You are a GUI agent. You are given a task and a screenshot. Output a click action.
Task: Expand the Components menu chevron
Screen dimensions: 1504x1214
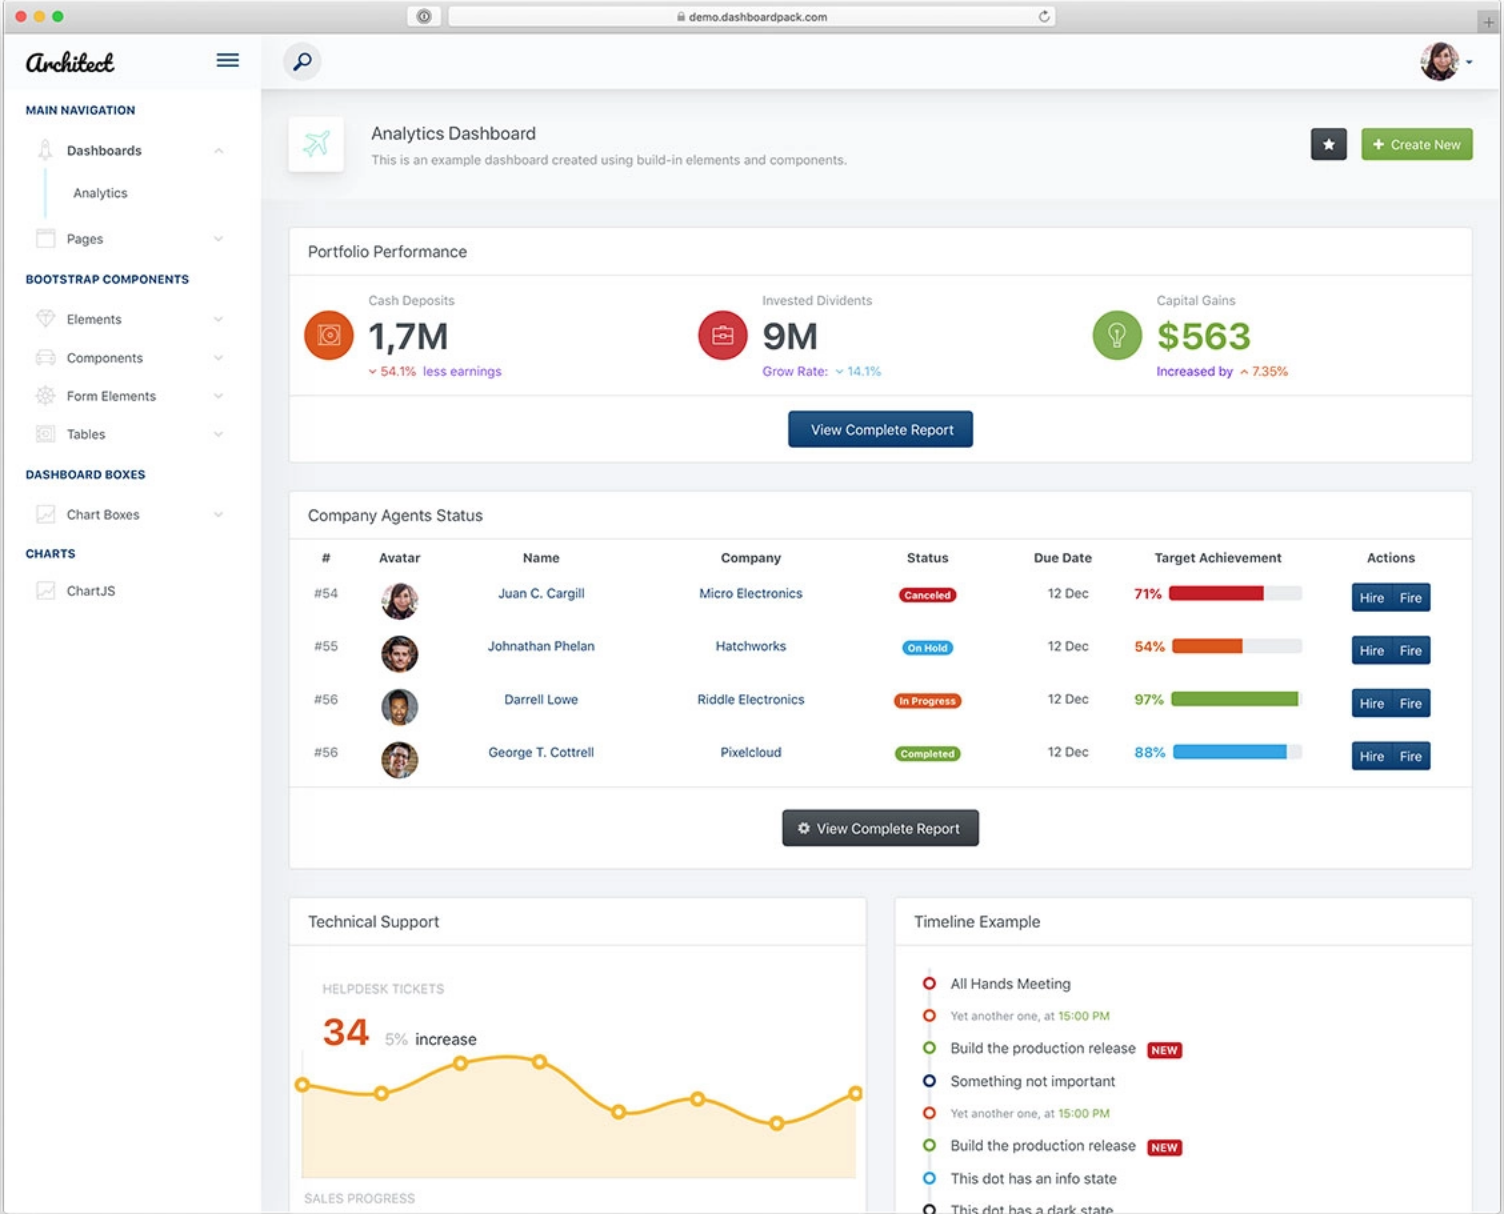pos(218,358)
